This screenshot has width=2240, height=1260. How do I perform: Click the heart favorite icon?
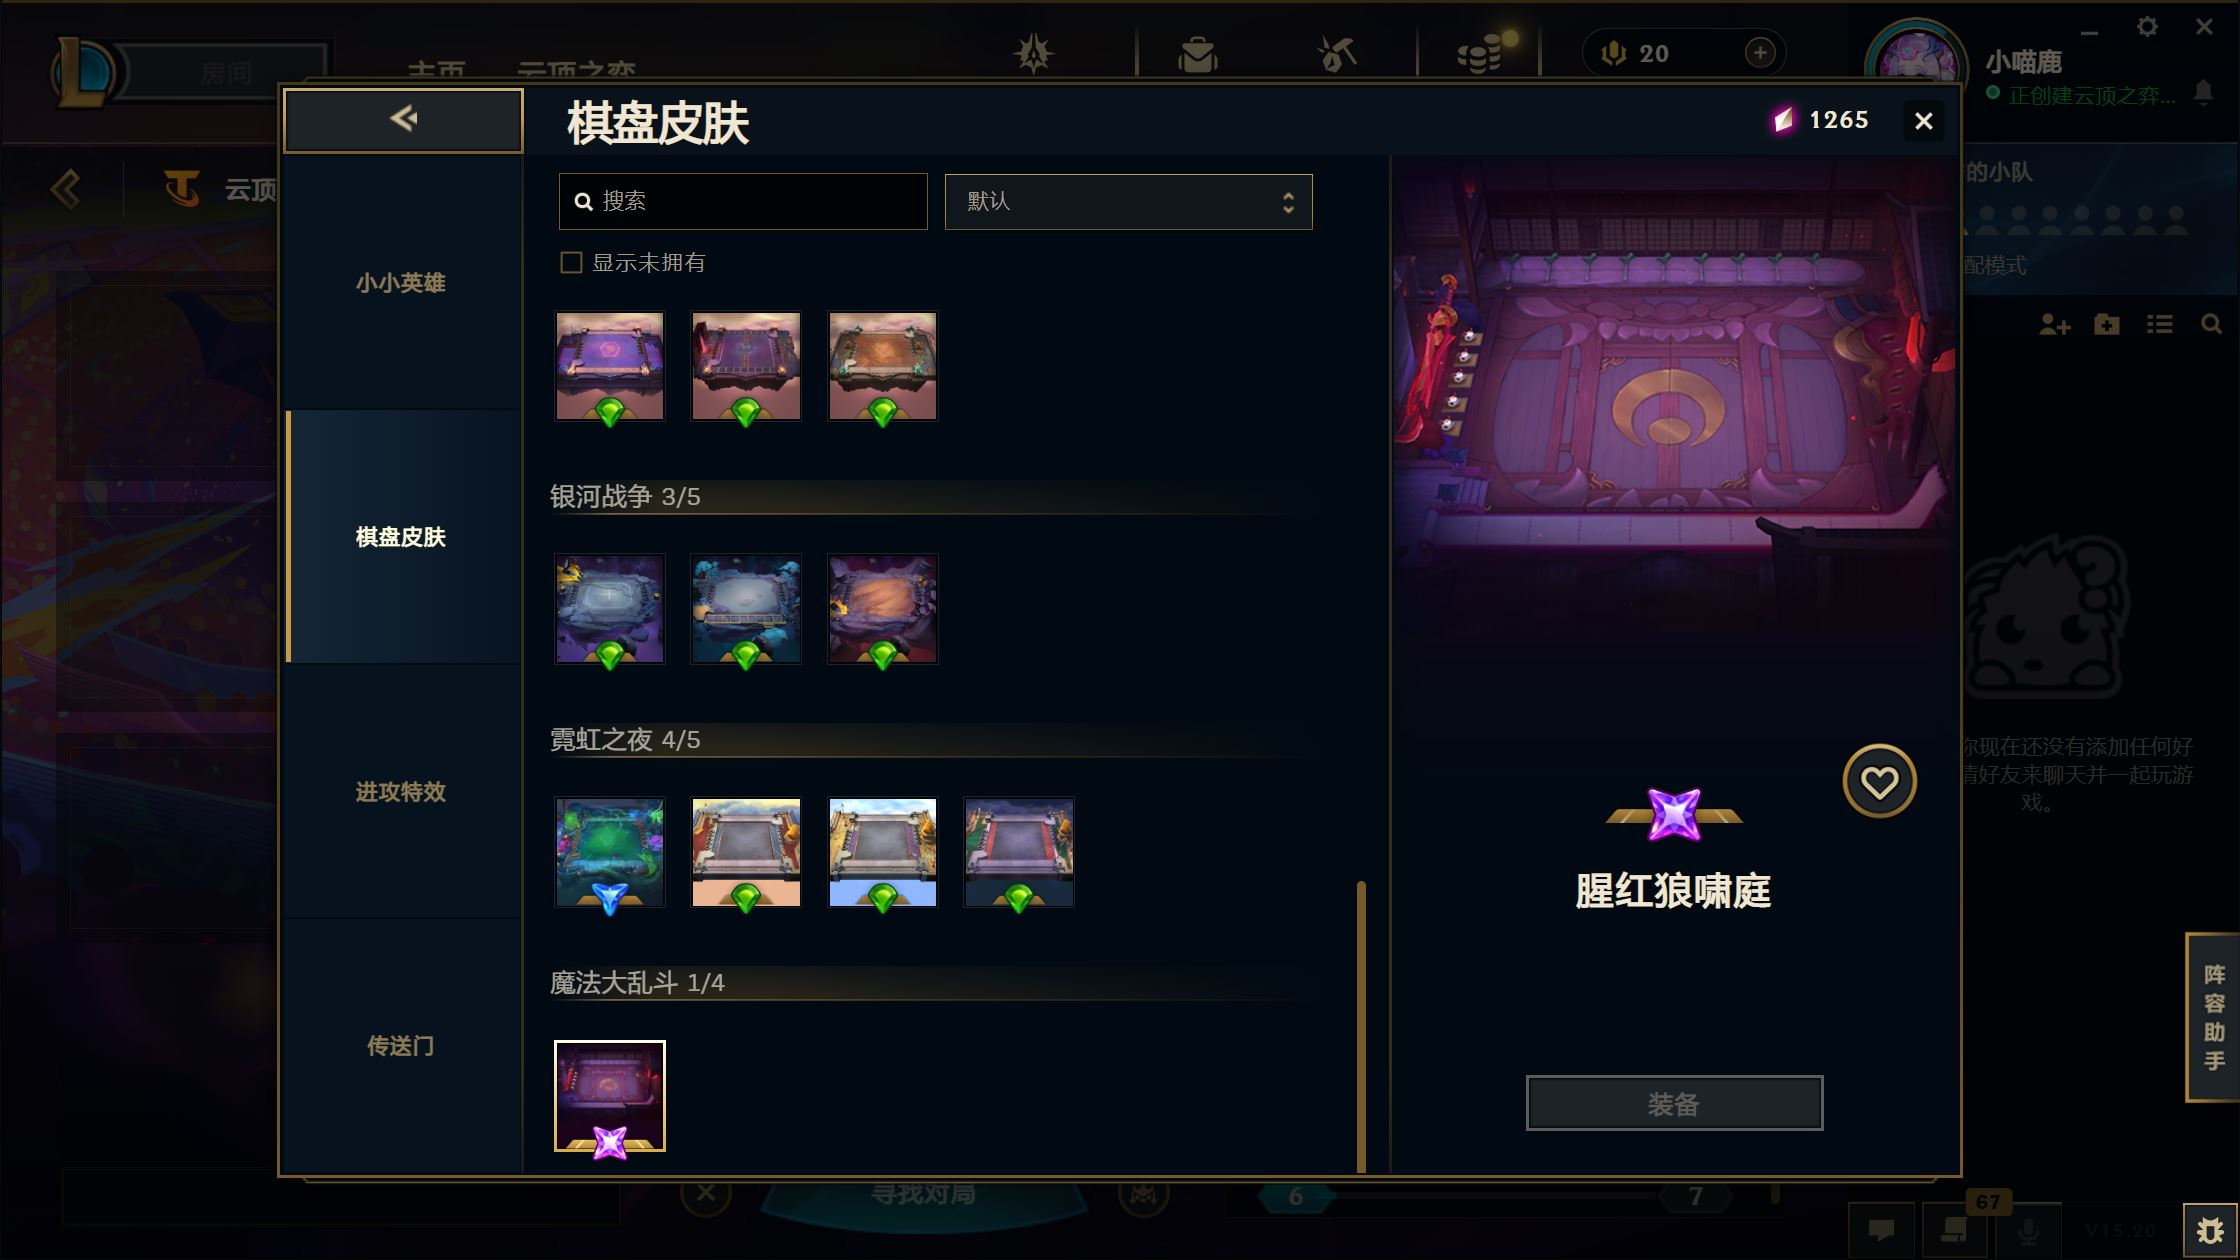[1879, 781]
